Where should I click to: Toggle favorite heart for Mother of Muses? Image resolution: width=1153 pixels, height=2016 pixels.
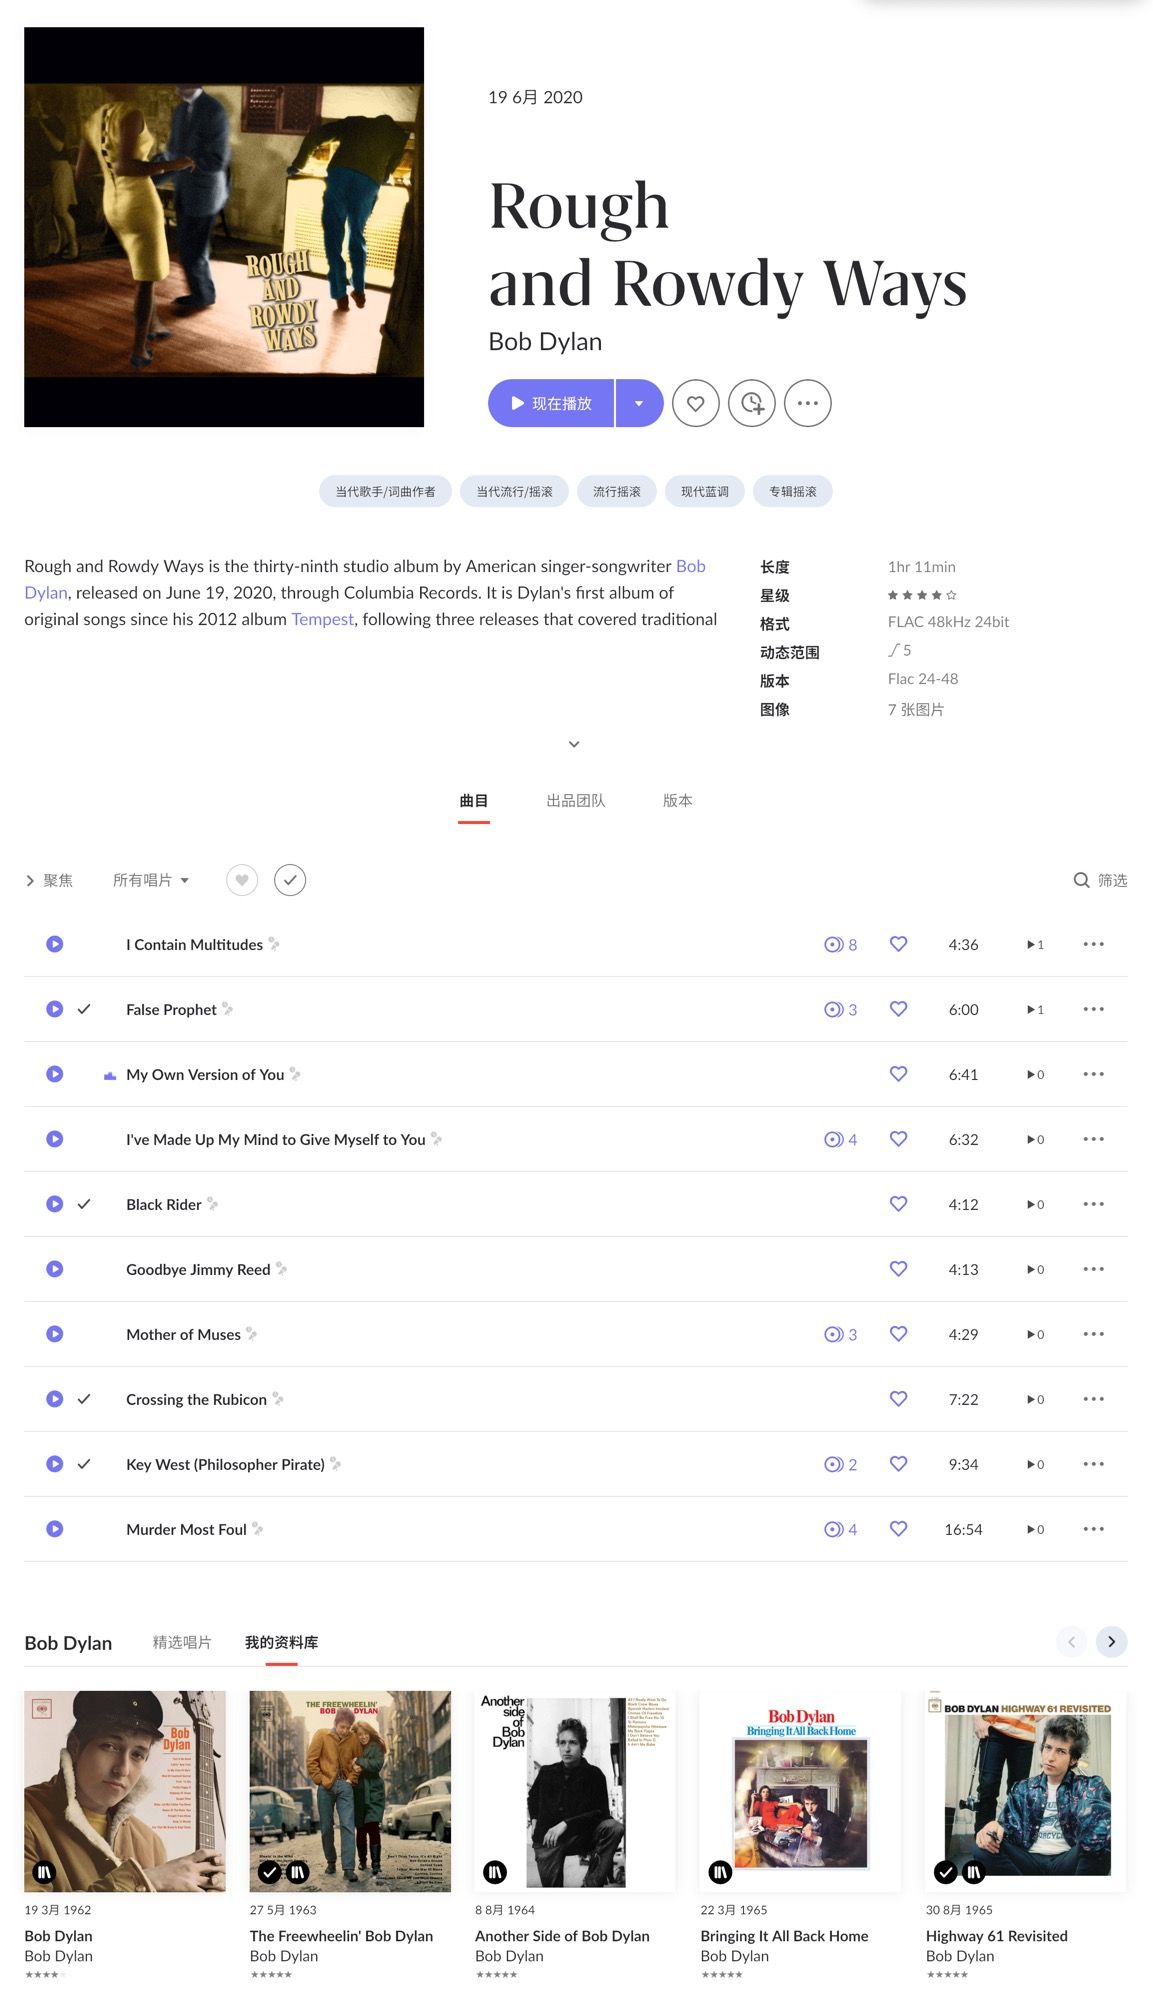898,1334
